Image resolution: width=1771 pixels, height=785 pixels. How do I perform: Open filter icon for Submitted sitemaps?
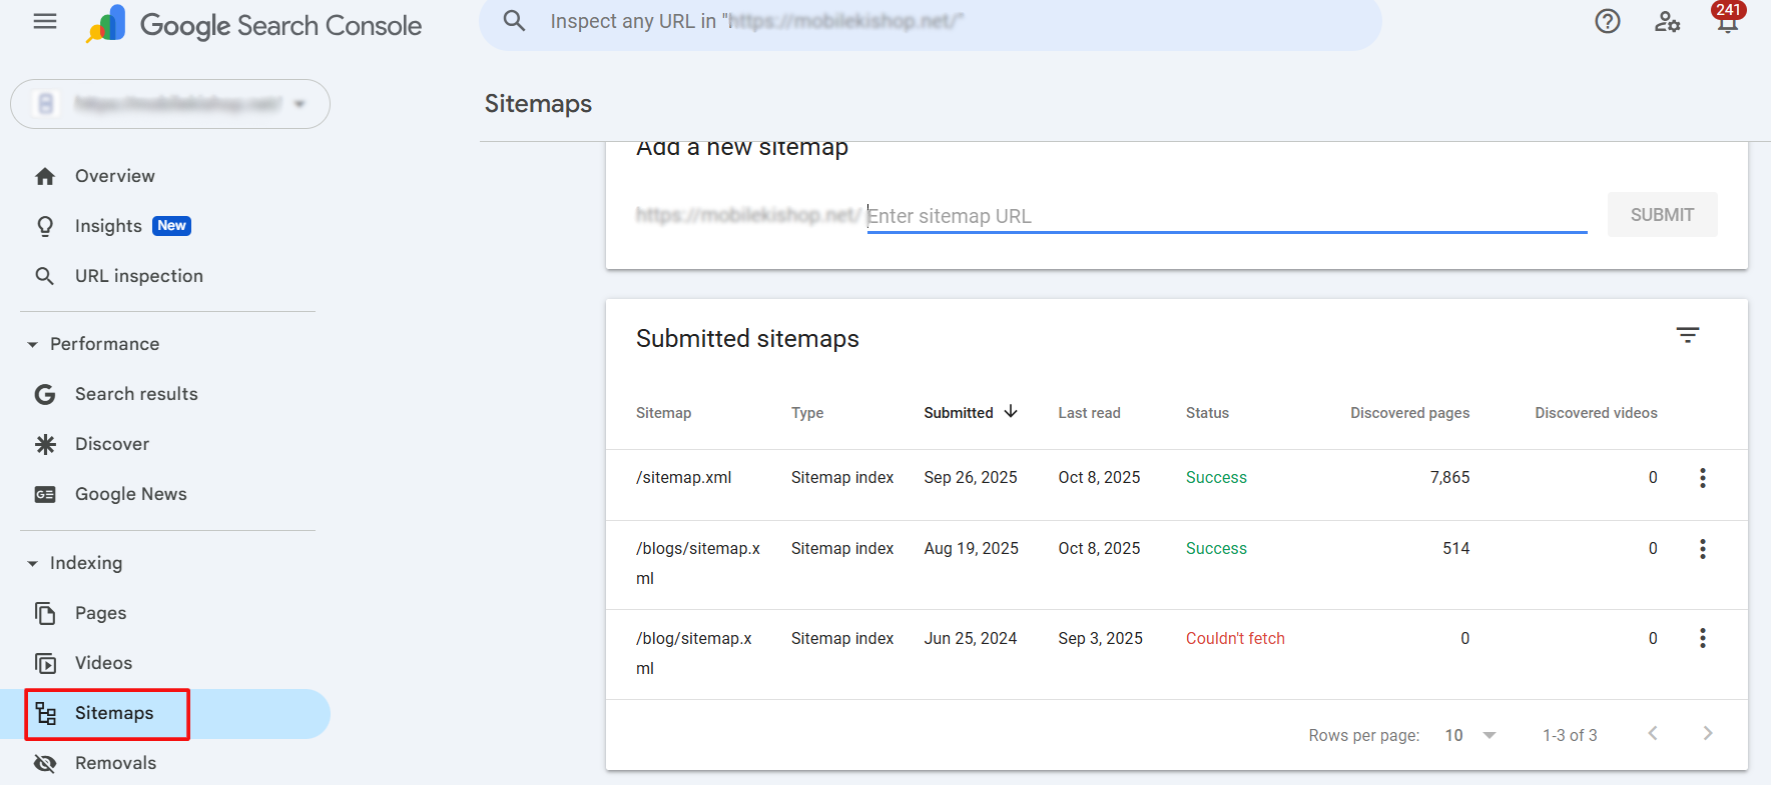click(x=1688, y=335)
